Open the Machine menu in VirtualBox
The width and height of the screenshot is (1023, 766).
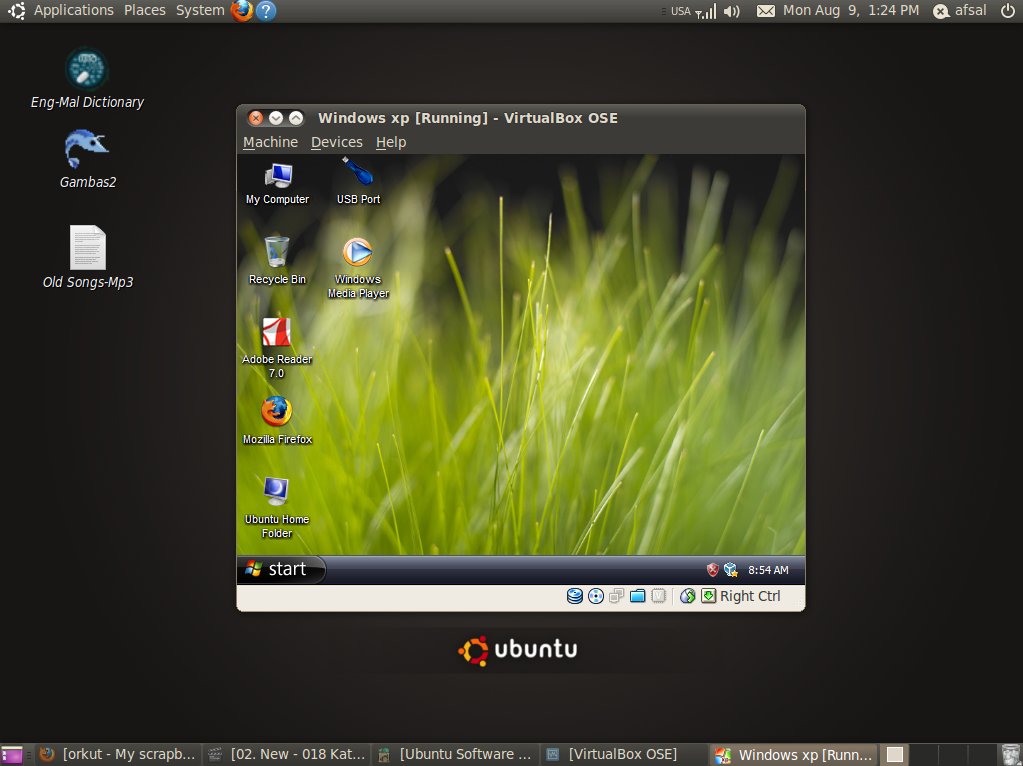(270, 142)
